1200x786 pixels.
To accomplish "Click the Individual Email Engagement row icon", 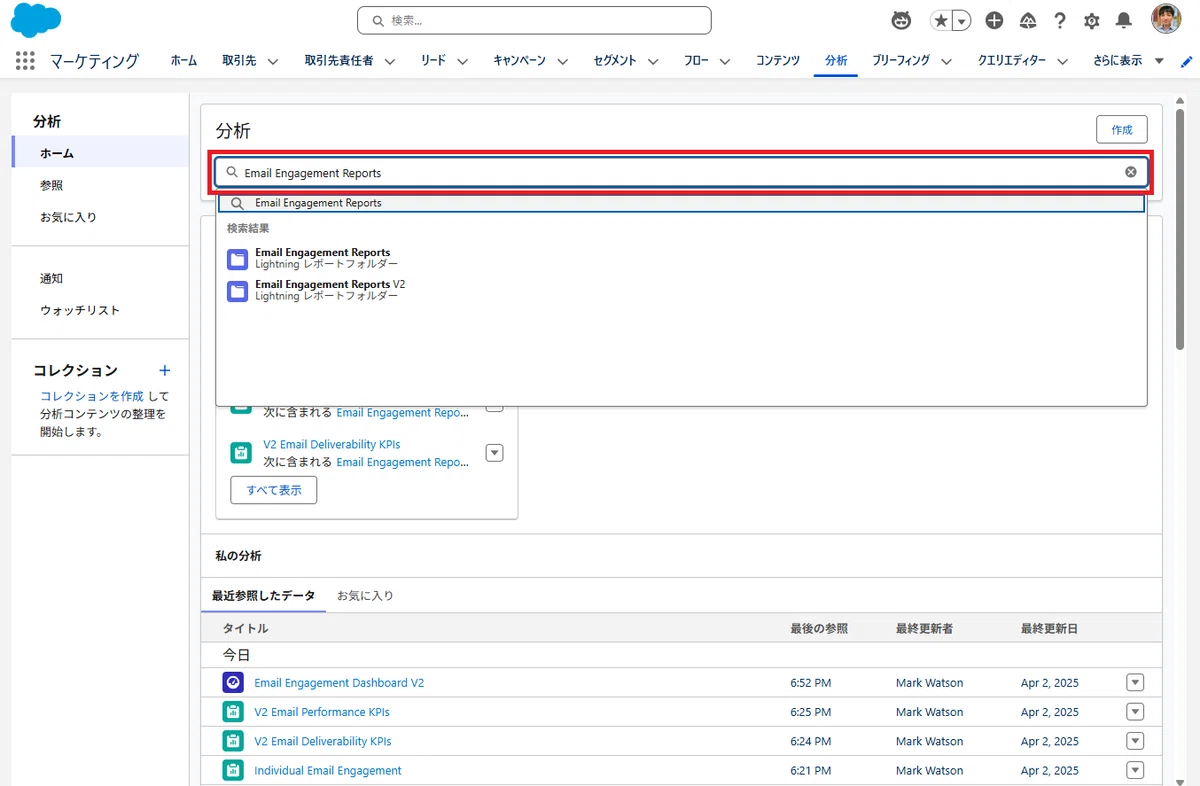I will [x=232, y=770].
